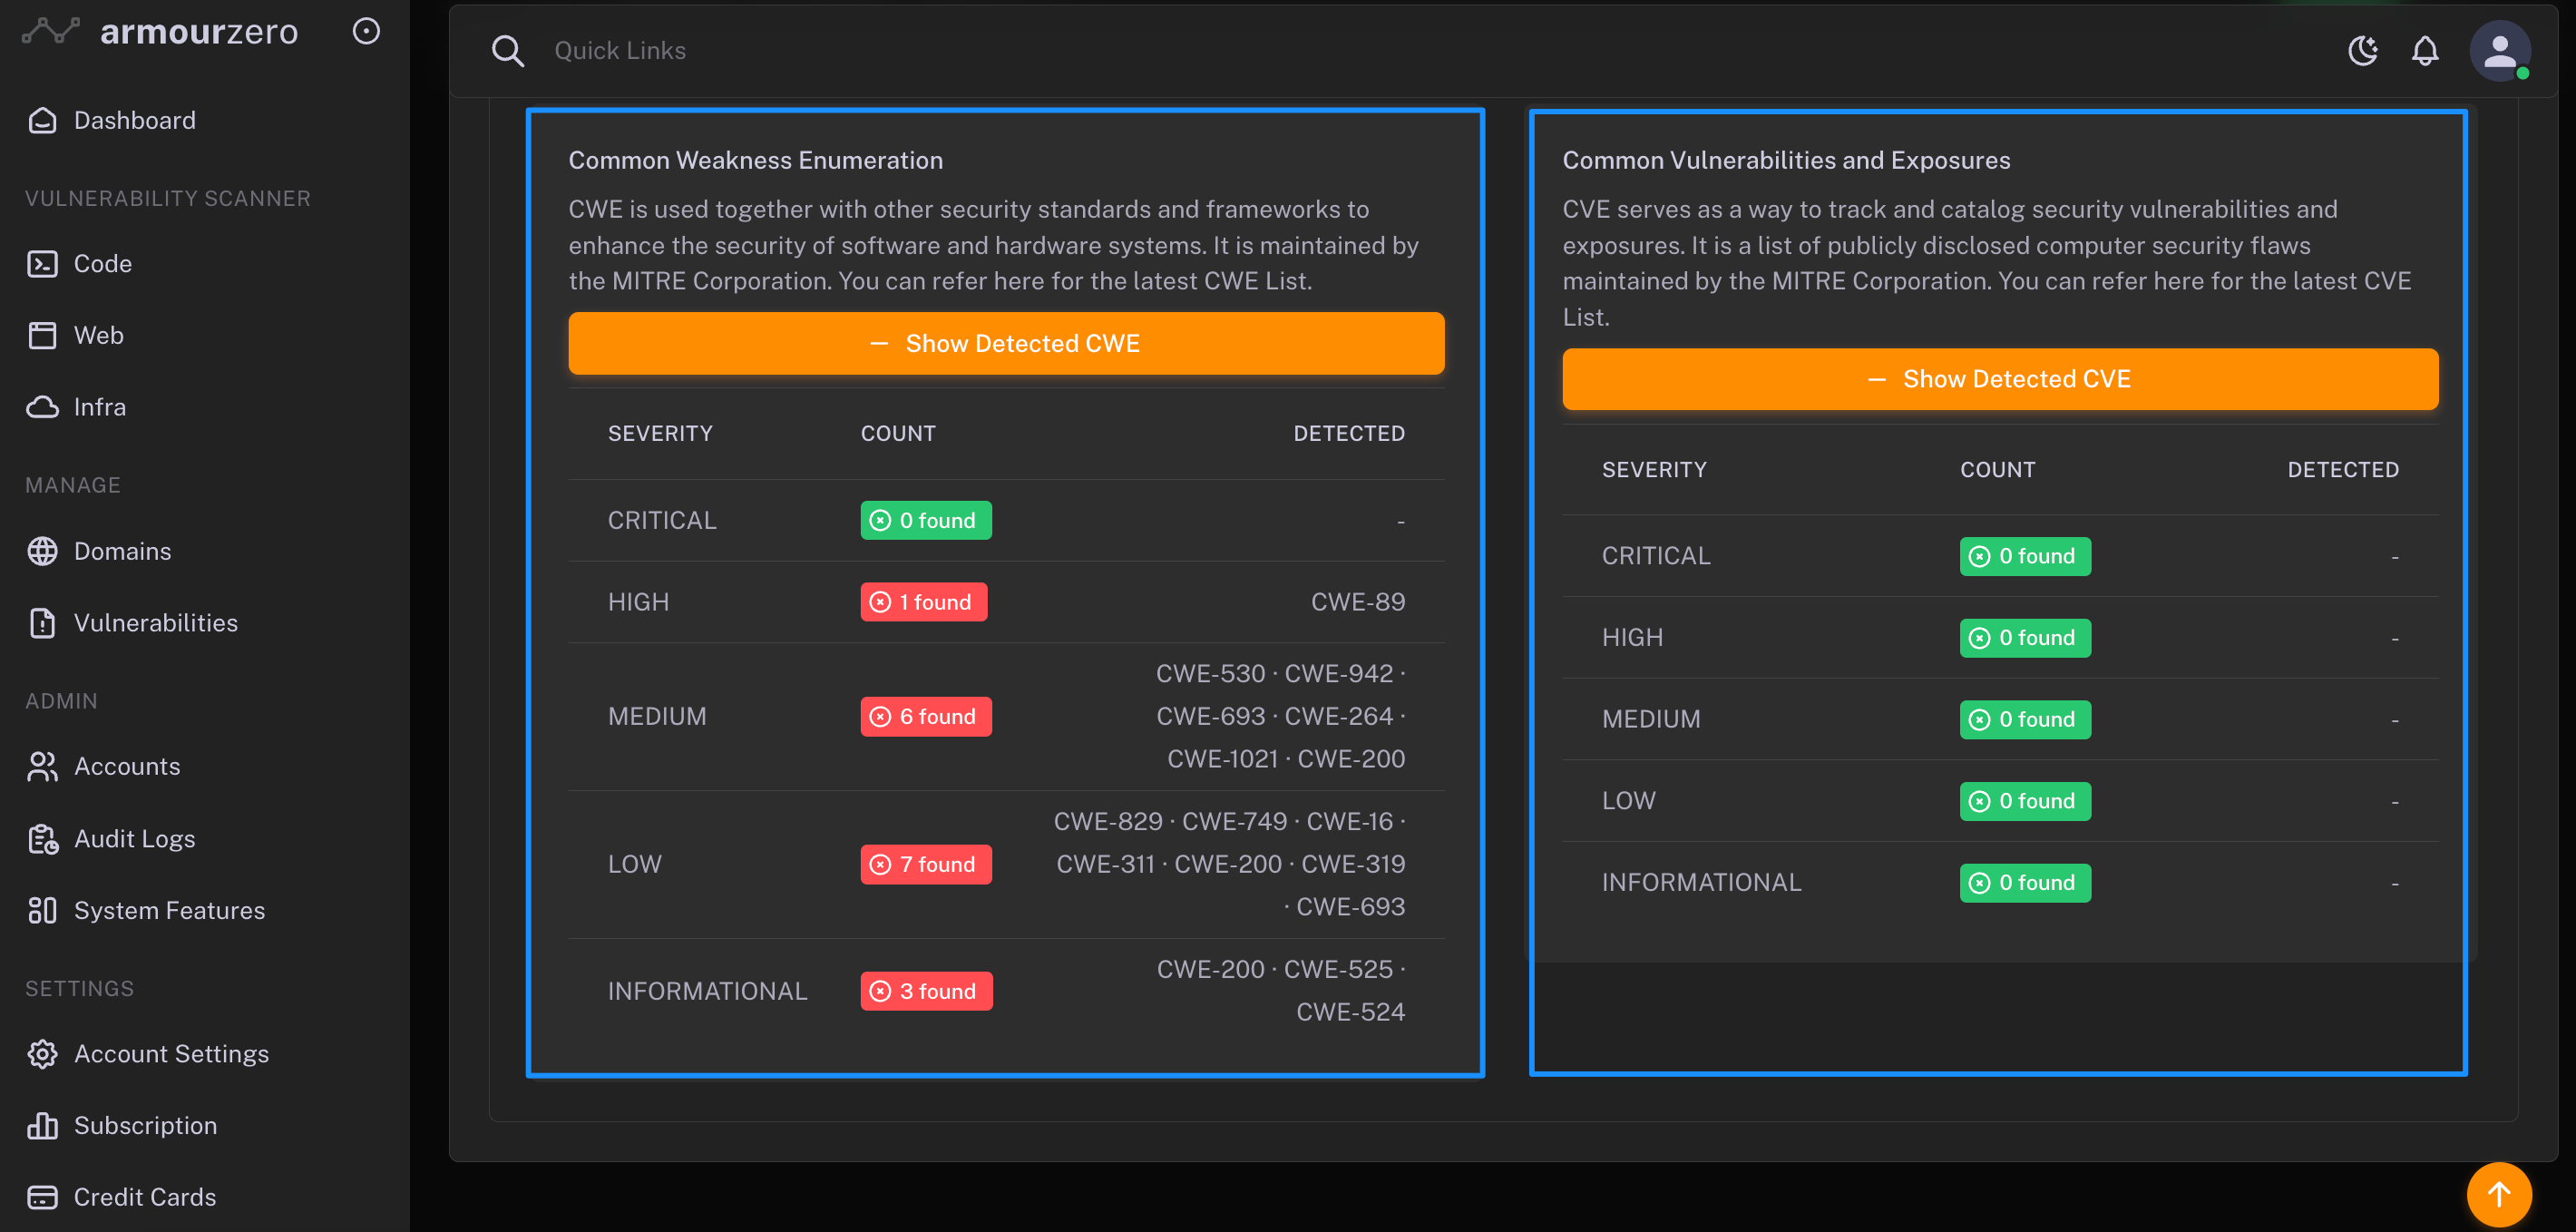Navigate to Vulnerabilities page
The width and height of the screenshot is (2576, 1232).
point(155,623)
